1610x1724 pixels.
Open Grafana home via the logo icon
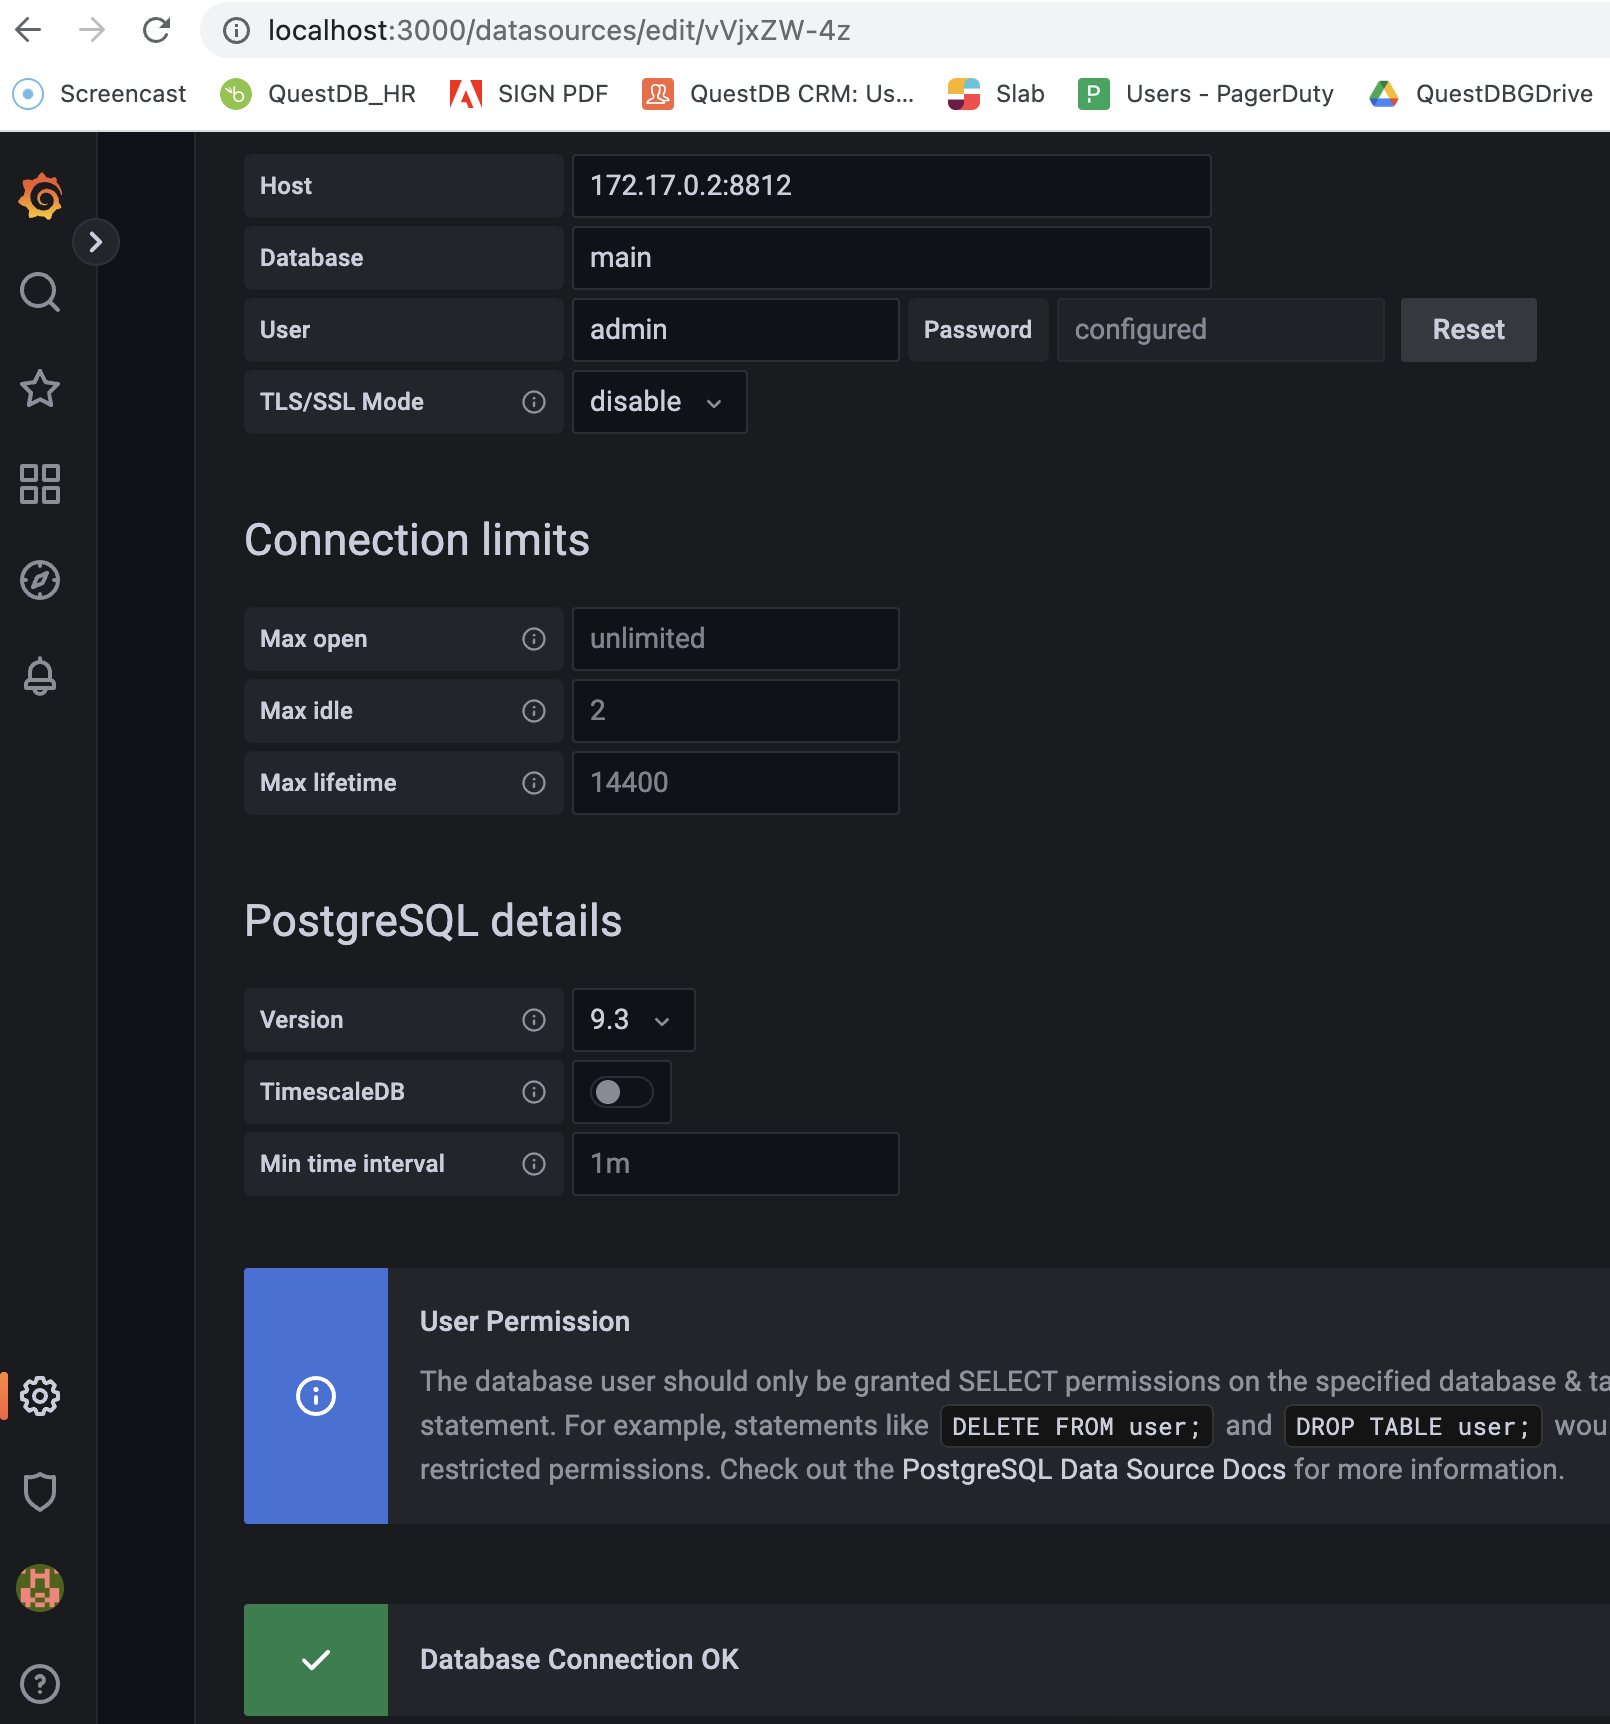40,196
